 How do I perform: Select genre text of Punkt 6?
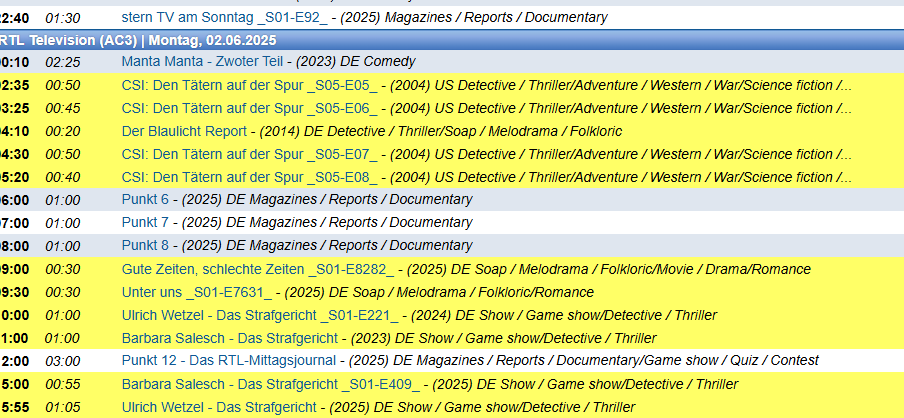[327, 200]
